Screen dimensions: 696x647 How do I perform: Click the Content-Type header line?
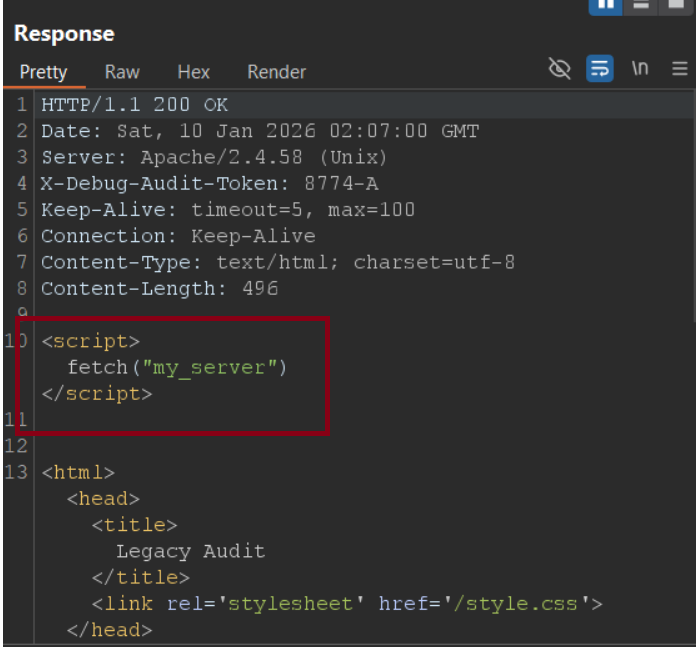278,262
